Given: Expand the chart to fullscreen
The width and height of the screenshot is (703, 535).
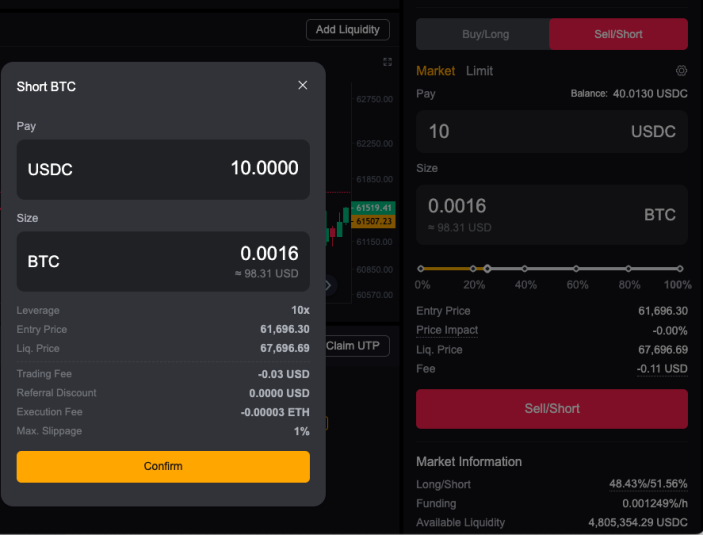Looking at the screenshot, I should [x=387, y=62].
